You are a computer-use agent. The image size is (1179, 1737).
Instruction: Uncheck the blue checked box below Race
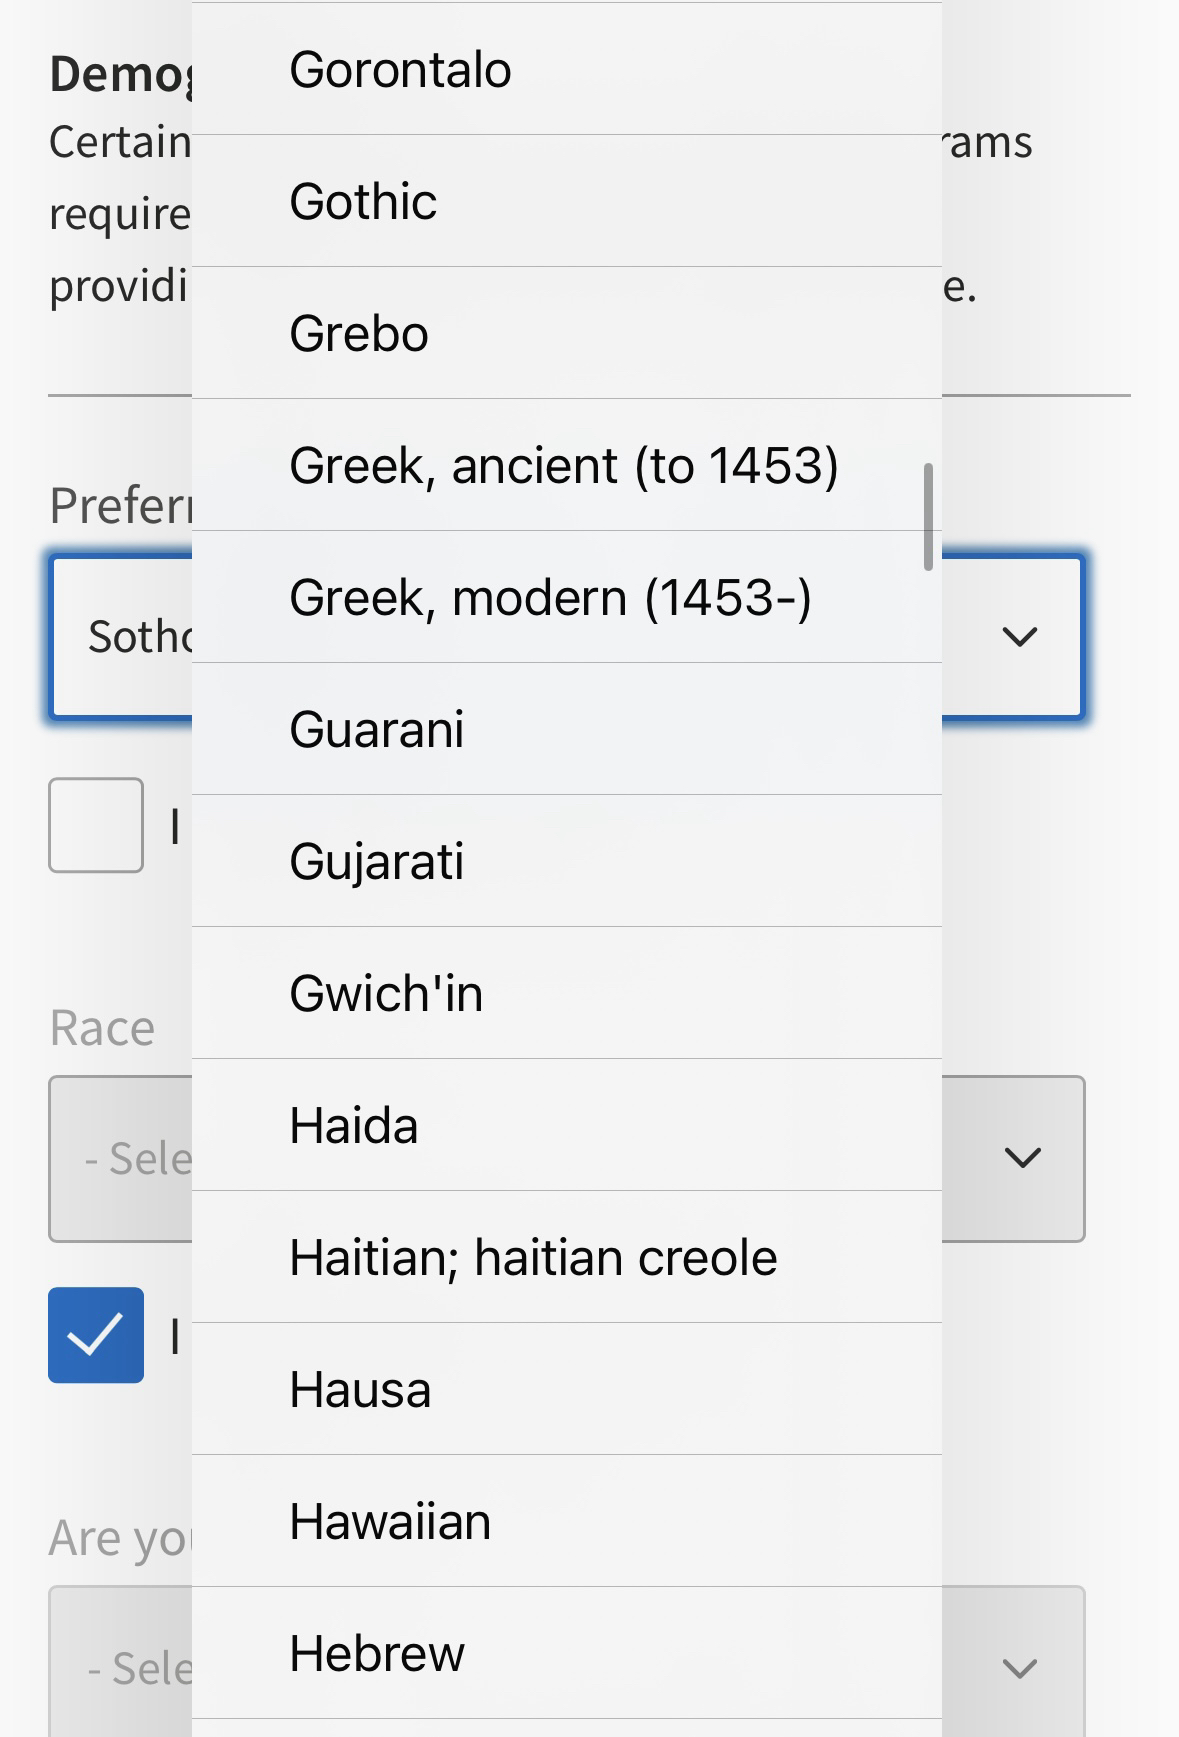point(96,1335)
